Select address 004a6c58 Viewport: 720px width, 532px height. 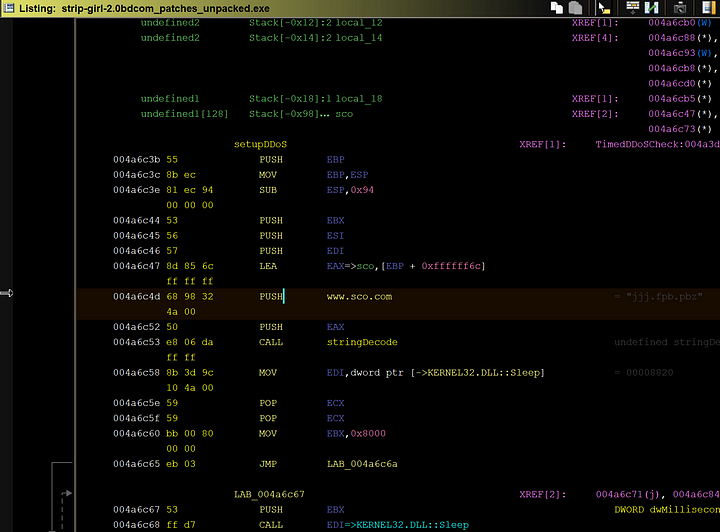pos(136,373)
